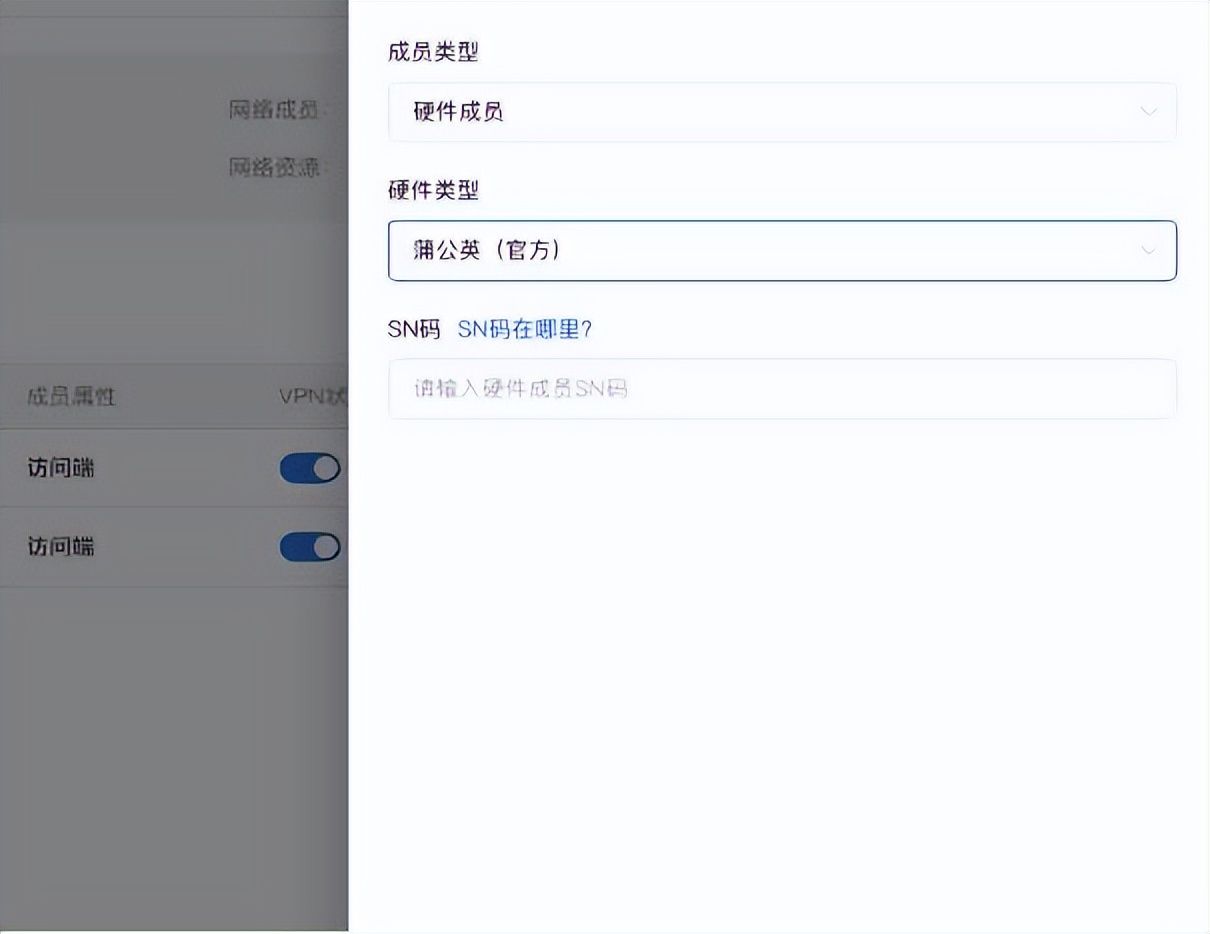This screenshot has height=934, width=1210.
Task: Toggle the VPN switch in first 访问端 row
Action: pos(311,468)
